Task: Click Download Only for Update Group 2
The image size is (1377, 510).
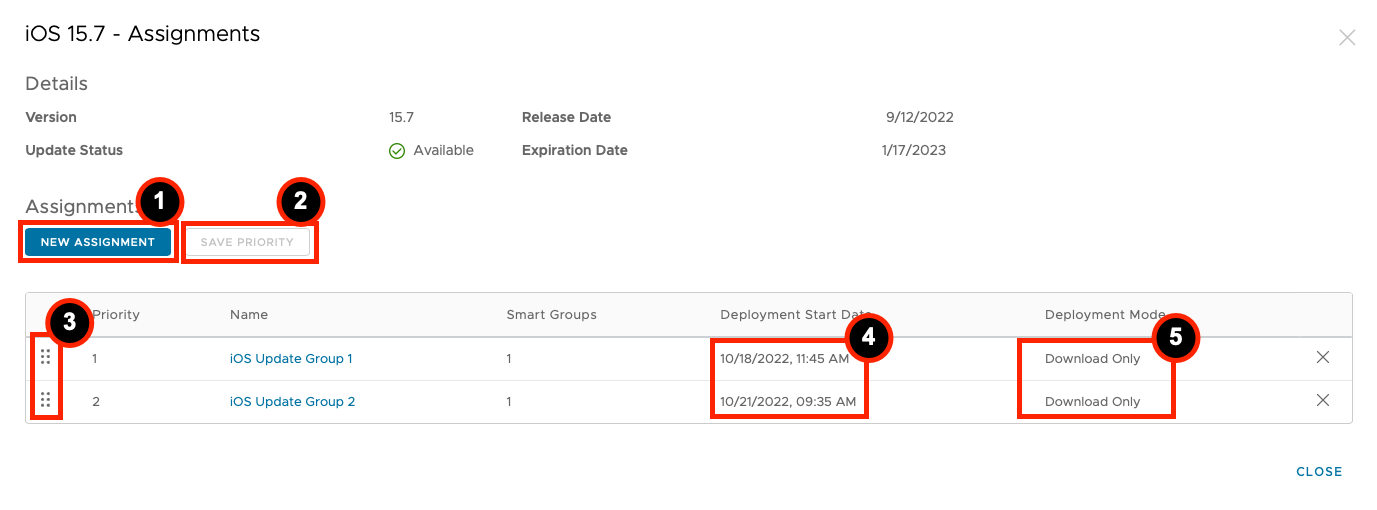Action: tap(1092, 402)
